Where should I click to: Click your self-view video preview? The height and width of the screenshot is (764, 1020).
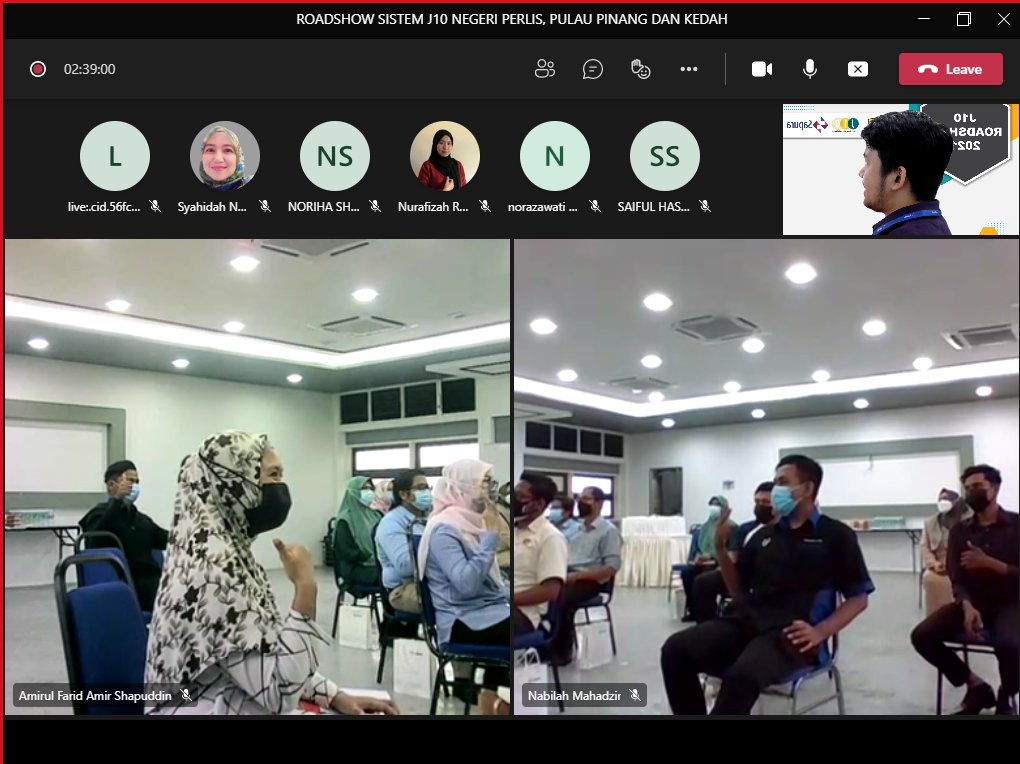click(x=898, y=168)
